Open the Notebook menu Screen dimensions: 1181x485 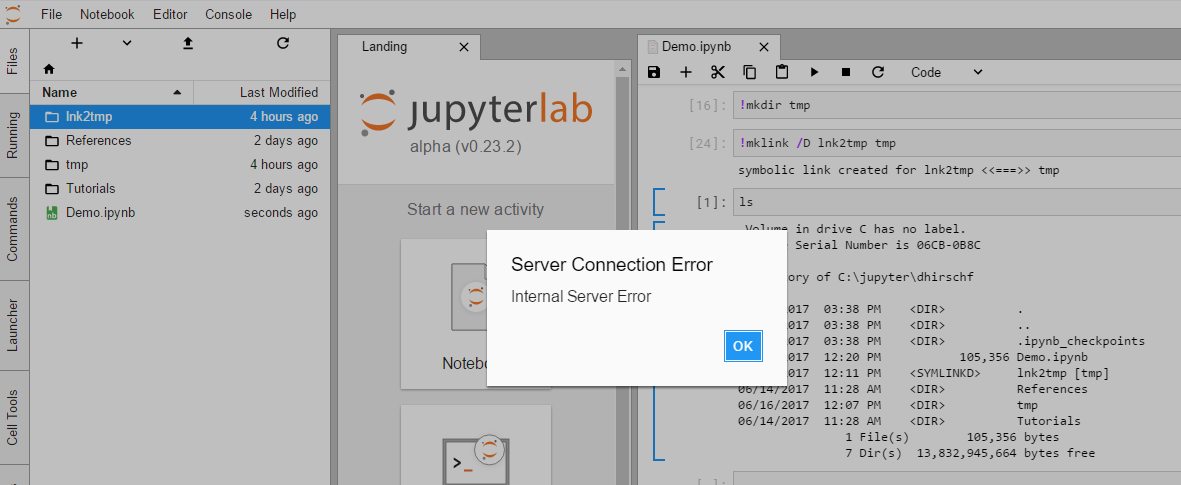coord(107,14)
